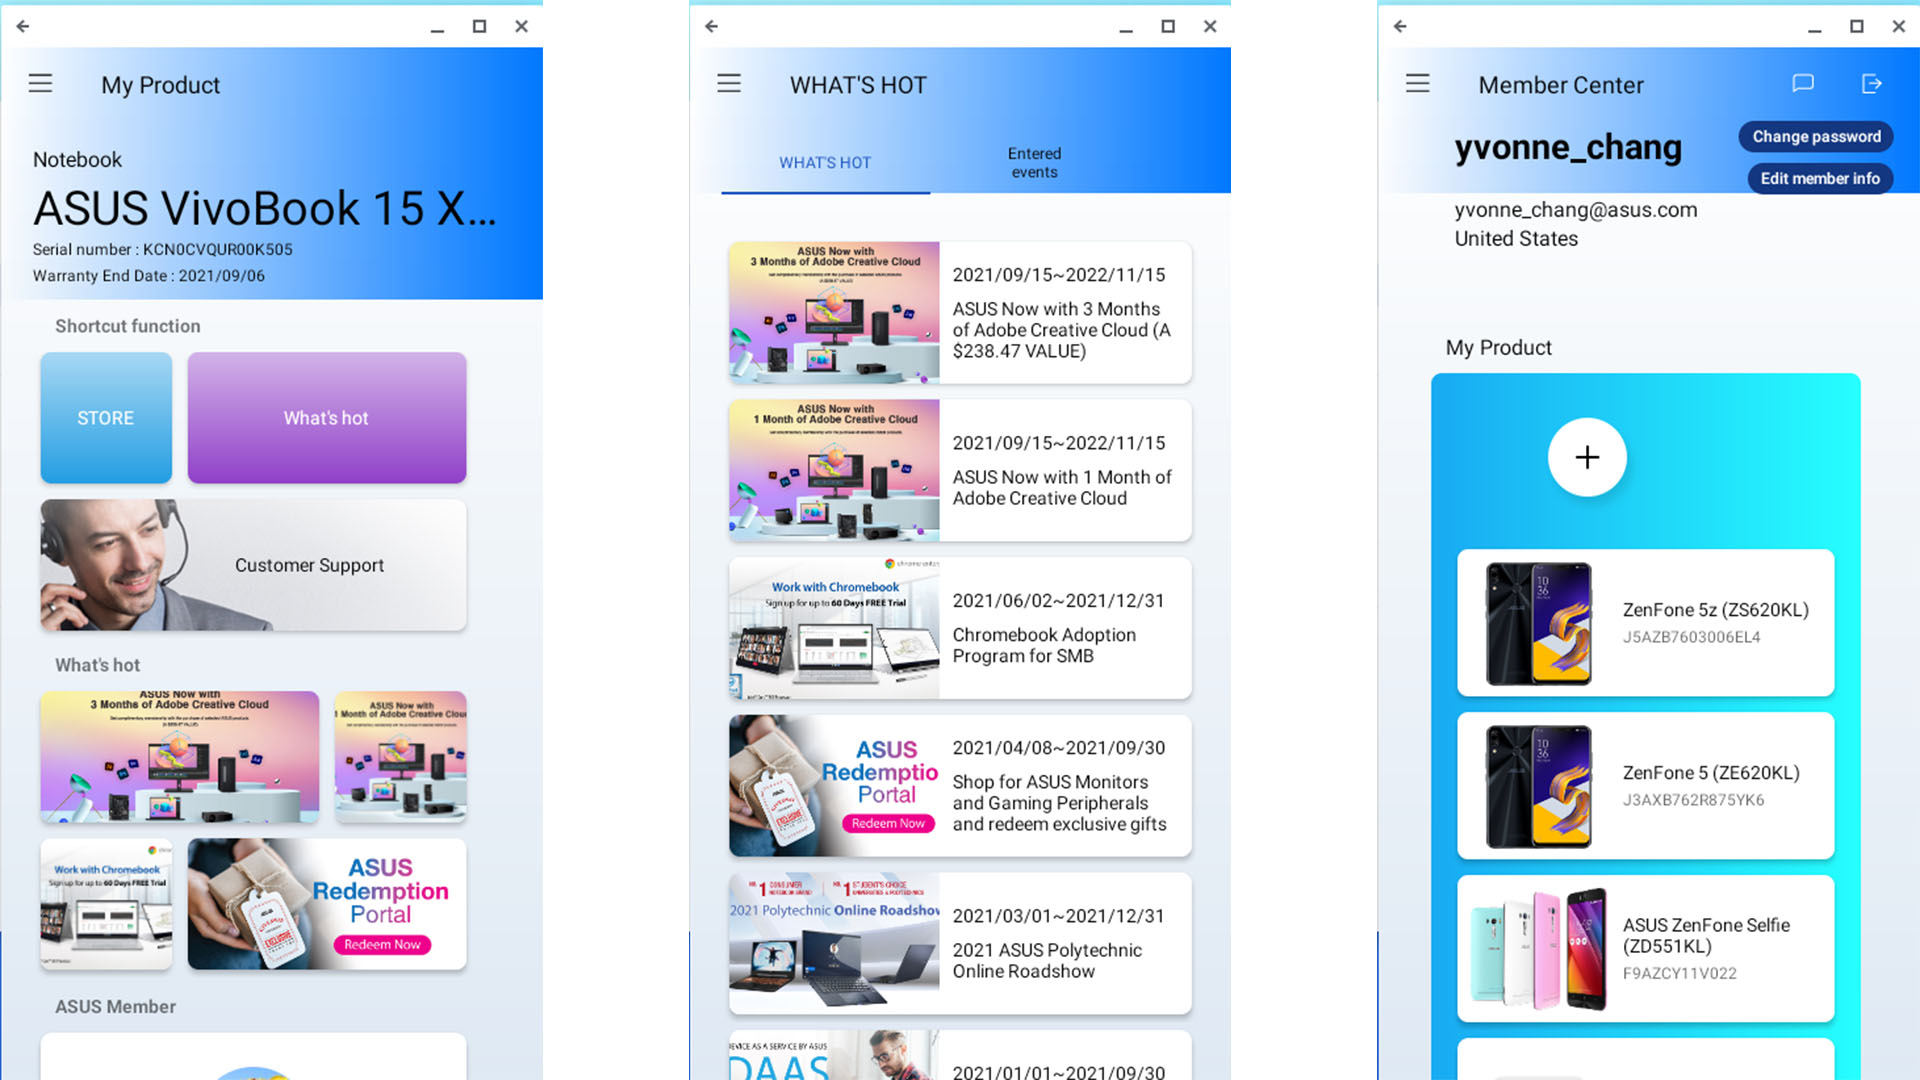Click the message chat icon in Member Center
This screenshot has width=1920, height=1080.
[x=1802, y=84]
